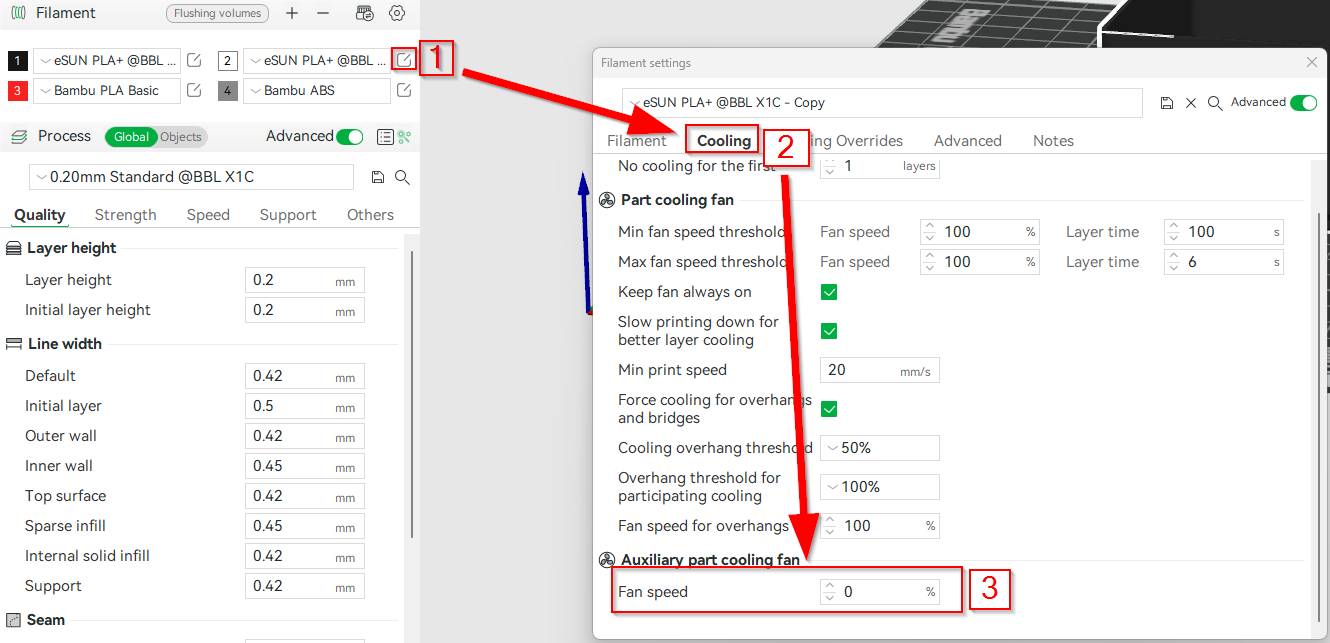
Task: Click Initial layer height value field
Action: 305,310
